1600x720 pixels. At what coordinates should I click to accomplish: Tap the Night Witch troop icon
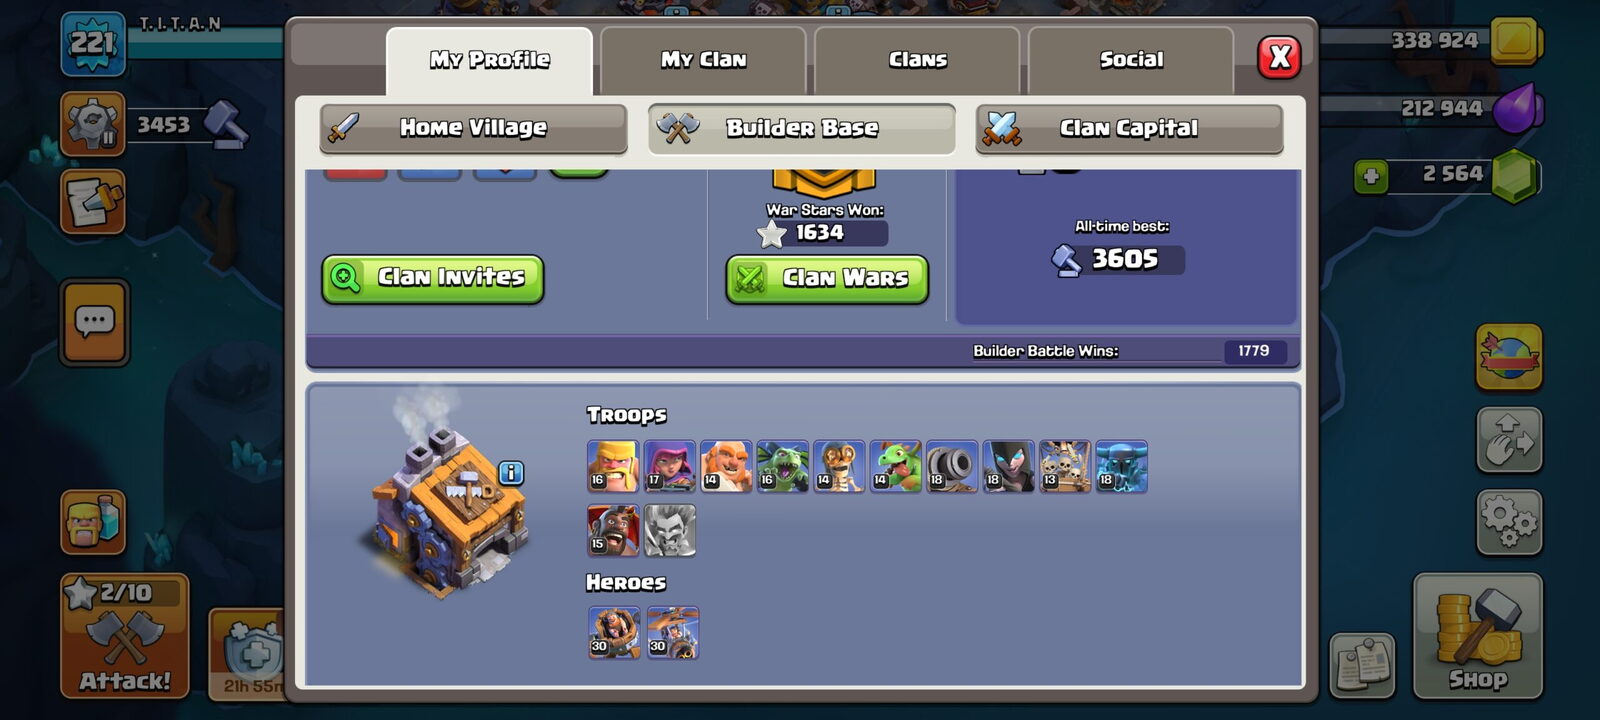click(1008, 466)
